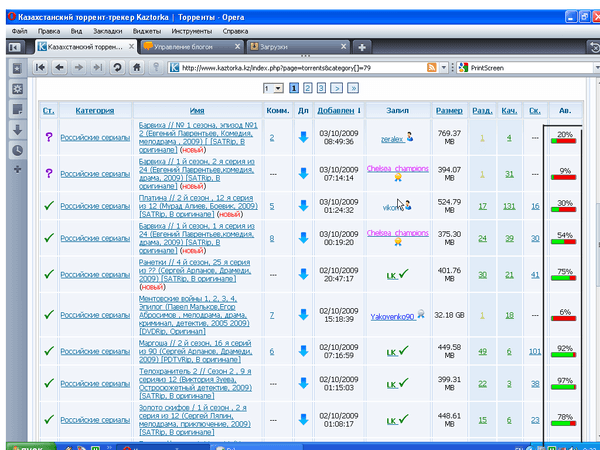This screenshot has width=600, height=450.
Task: Open the search engine selector icon
Action: (x=463, y=68)
